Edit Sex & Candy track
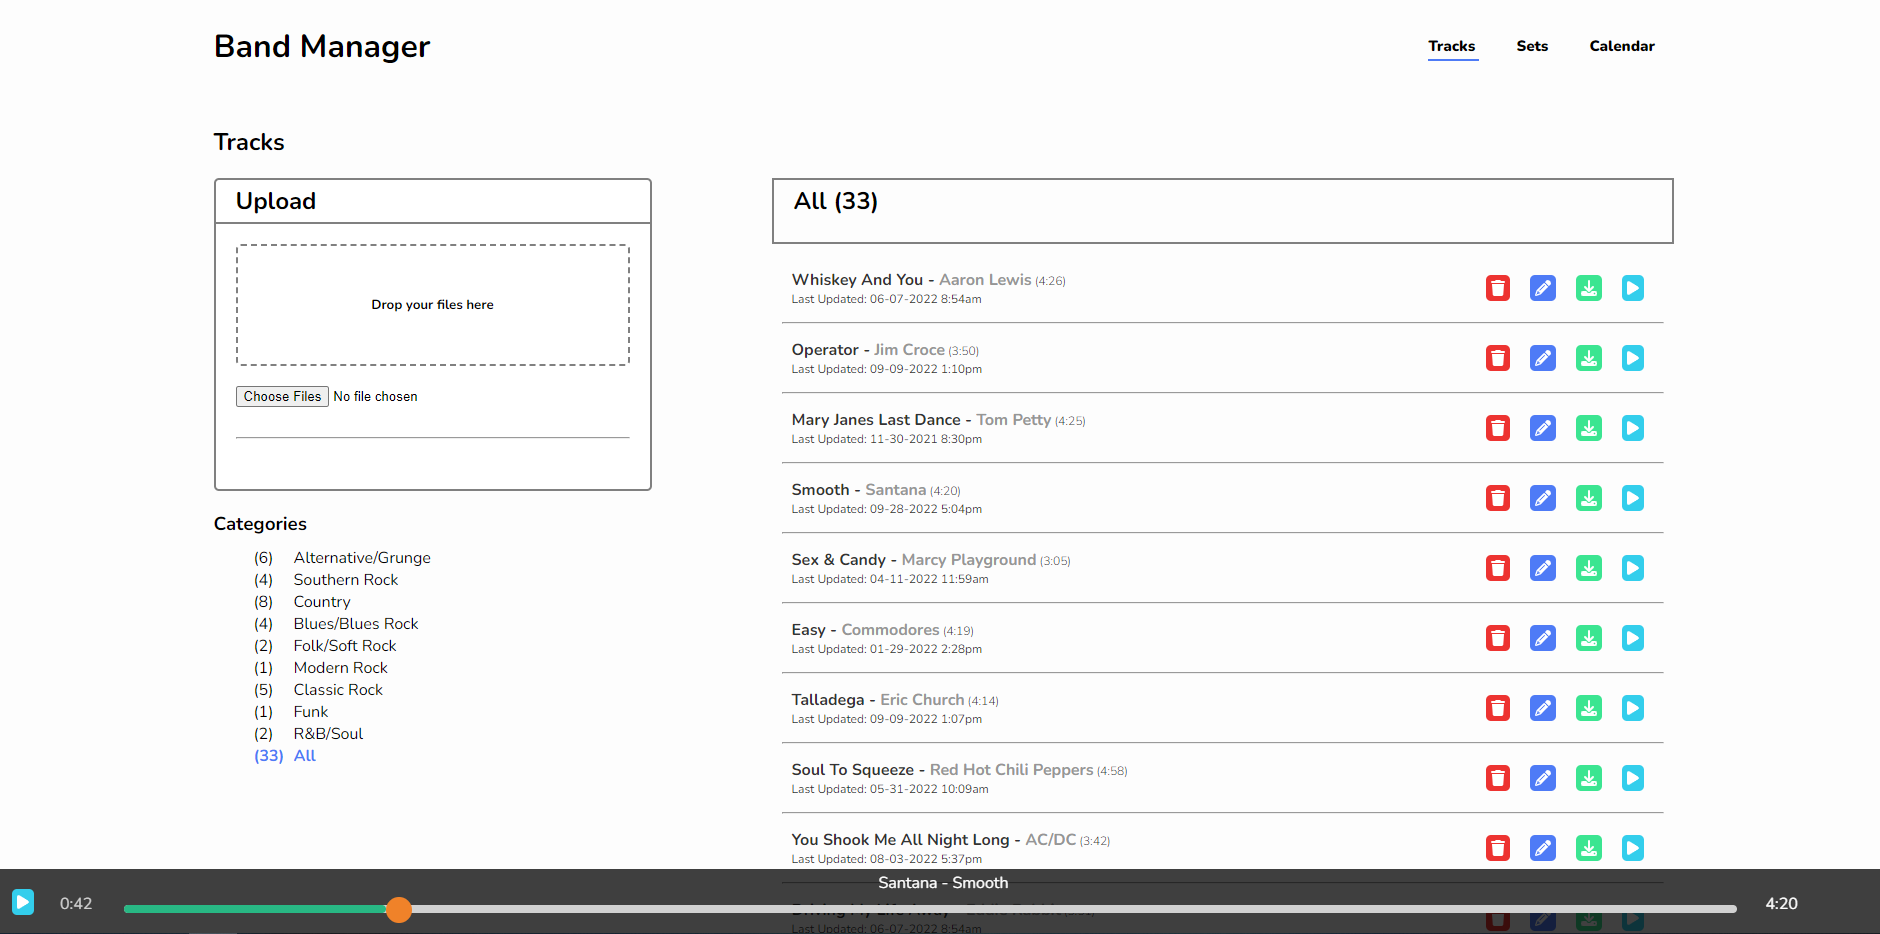 pyautogui.click(x=1543, y=568)
